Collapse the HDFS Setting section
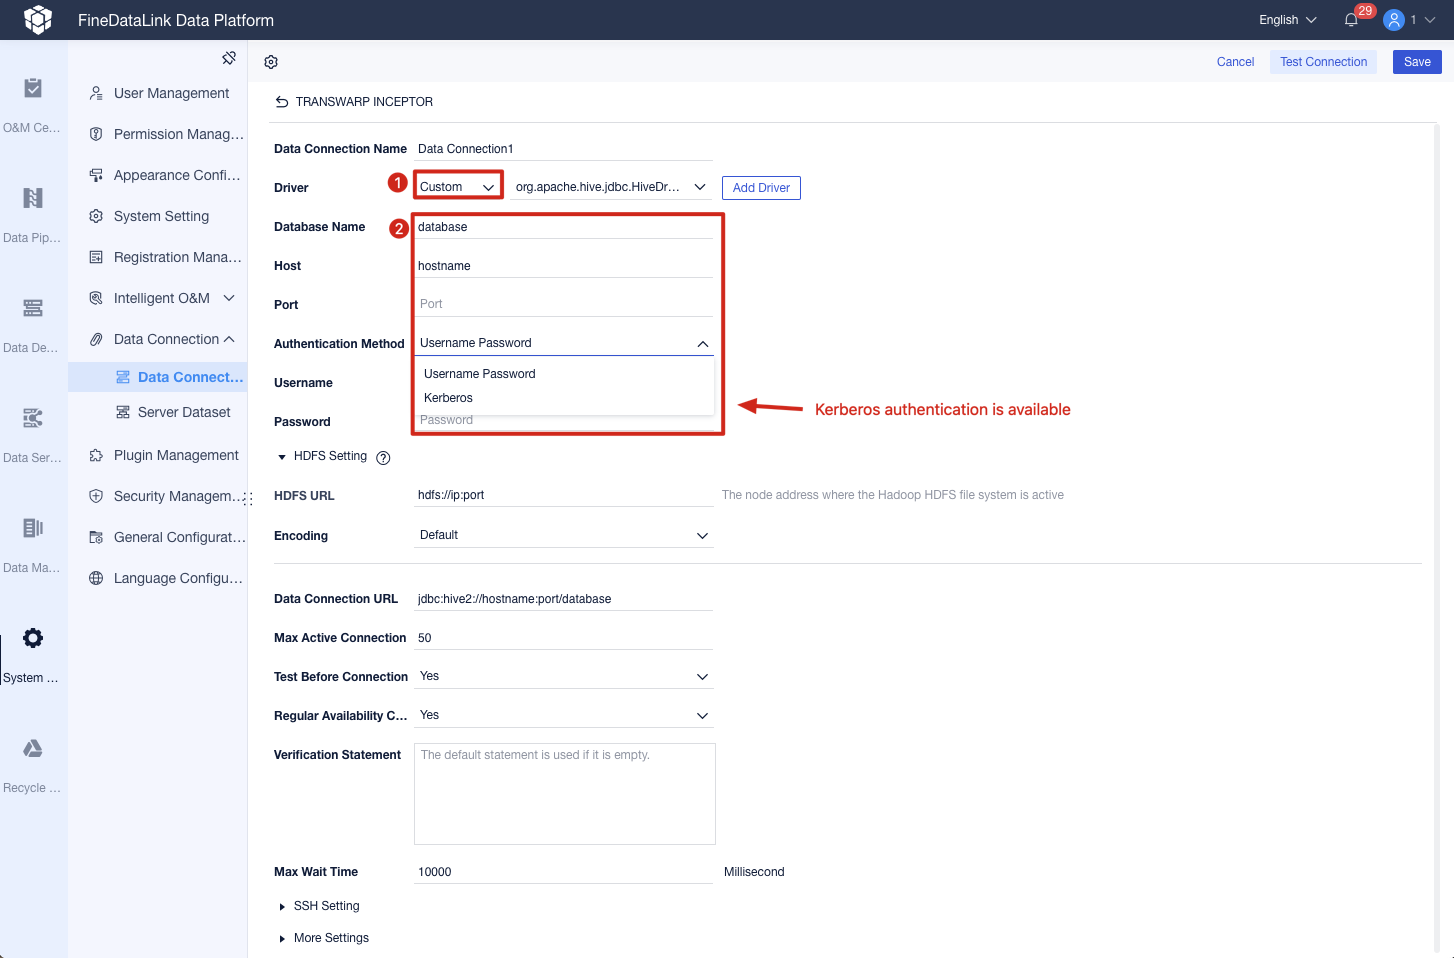The height and width of the screenshot is (958, 1454). tap(281, 456)
